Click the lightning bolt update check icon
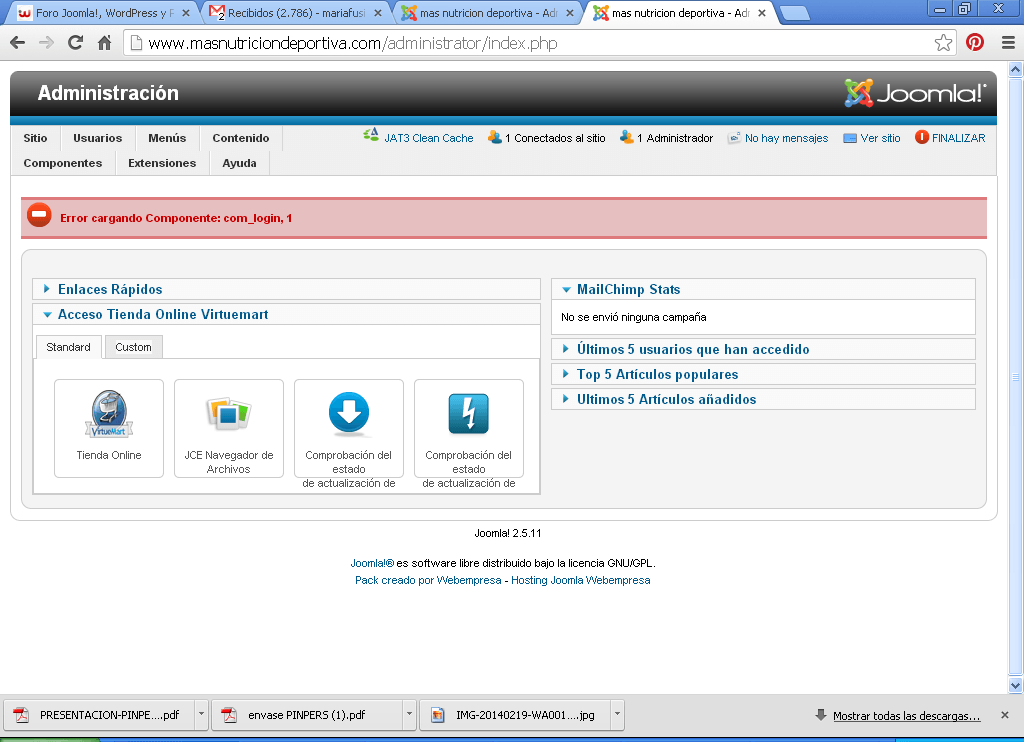1024x742 pixels. (468, 413)
